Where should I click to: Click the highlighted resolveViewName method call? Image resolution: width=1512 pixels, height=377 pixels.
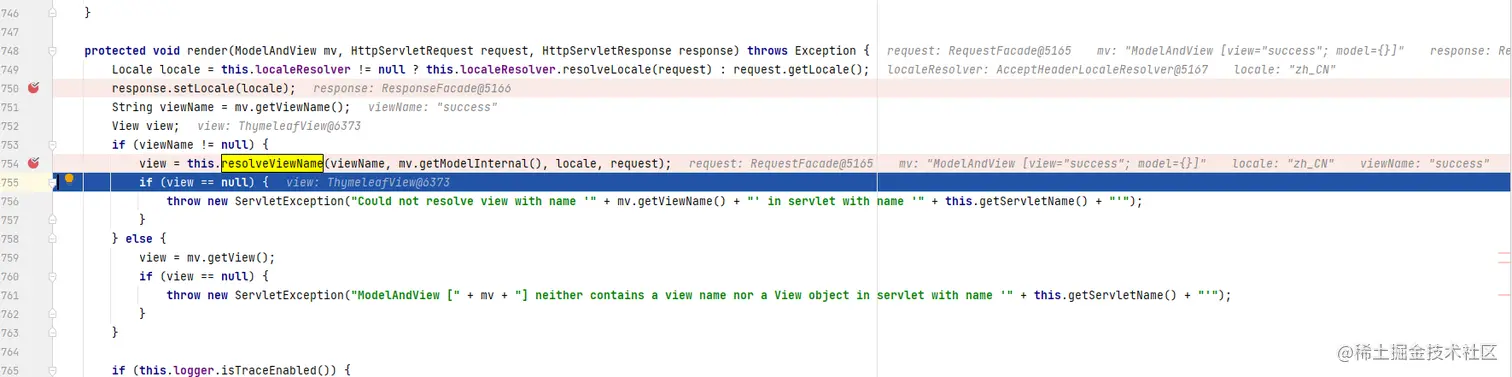pos(272,163)
